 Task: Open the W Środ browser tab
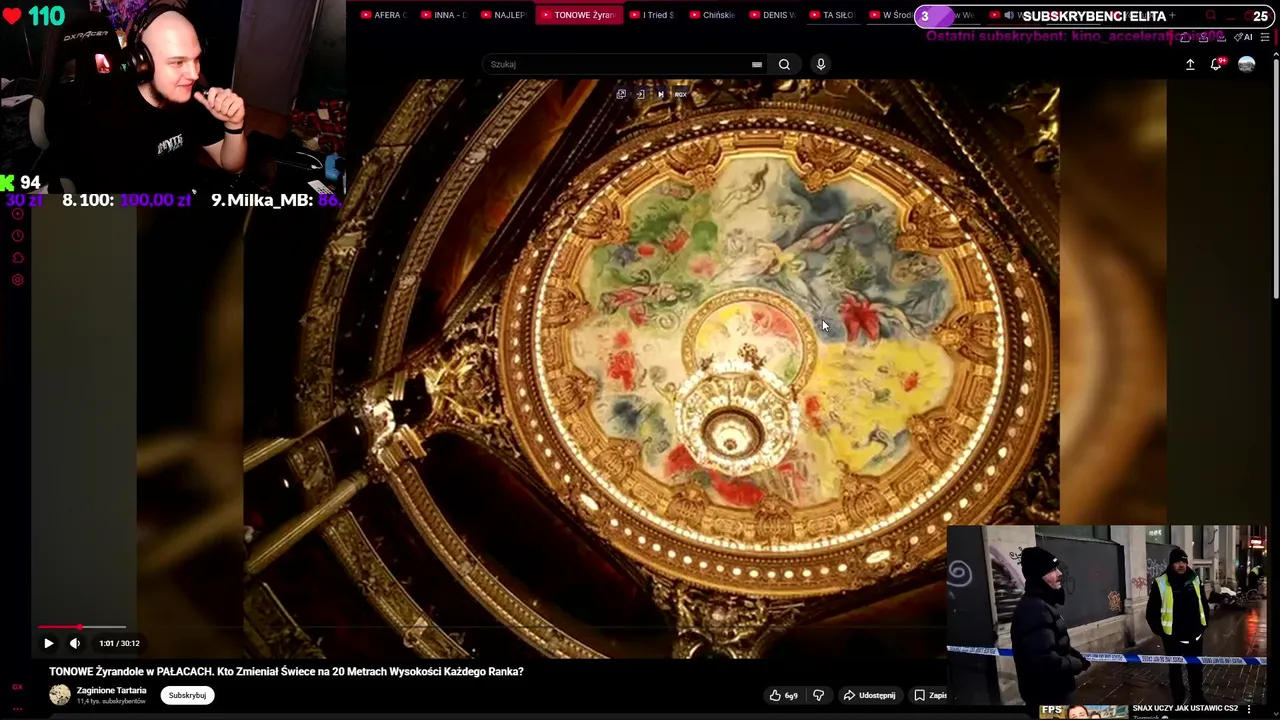pos(890,15)
